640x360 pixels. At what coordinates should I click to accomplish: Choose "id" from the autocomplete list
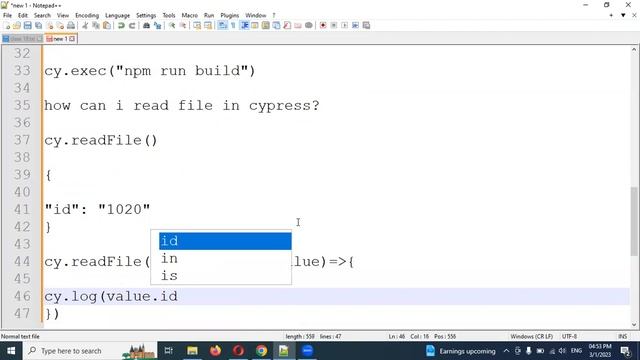point(225,241)
